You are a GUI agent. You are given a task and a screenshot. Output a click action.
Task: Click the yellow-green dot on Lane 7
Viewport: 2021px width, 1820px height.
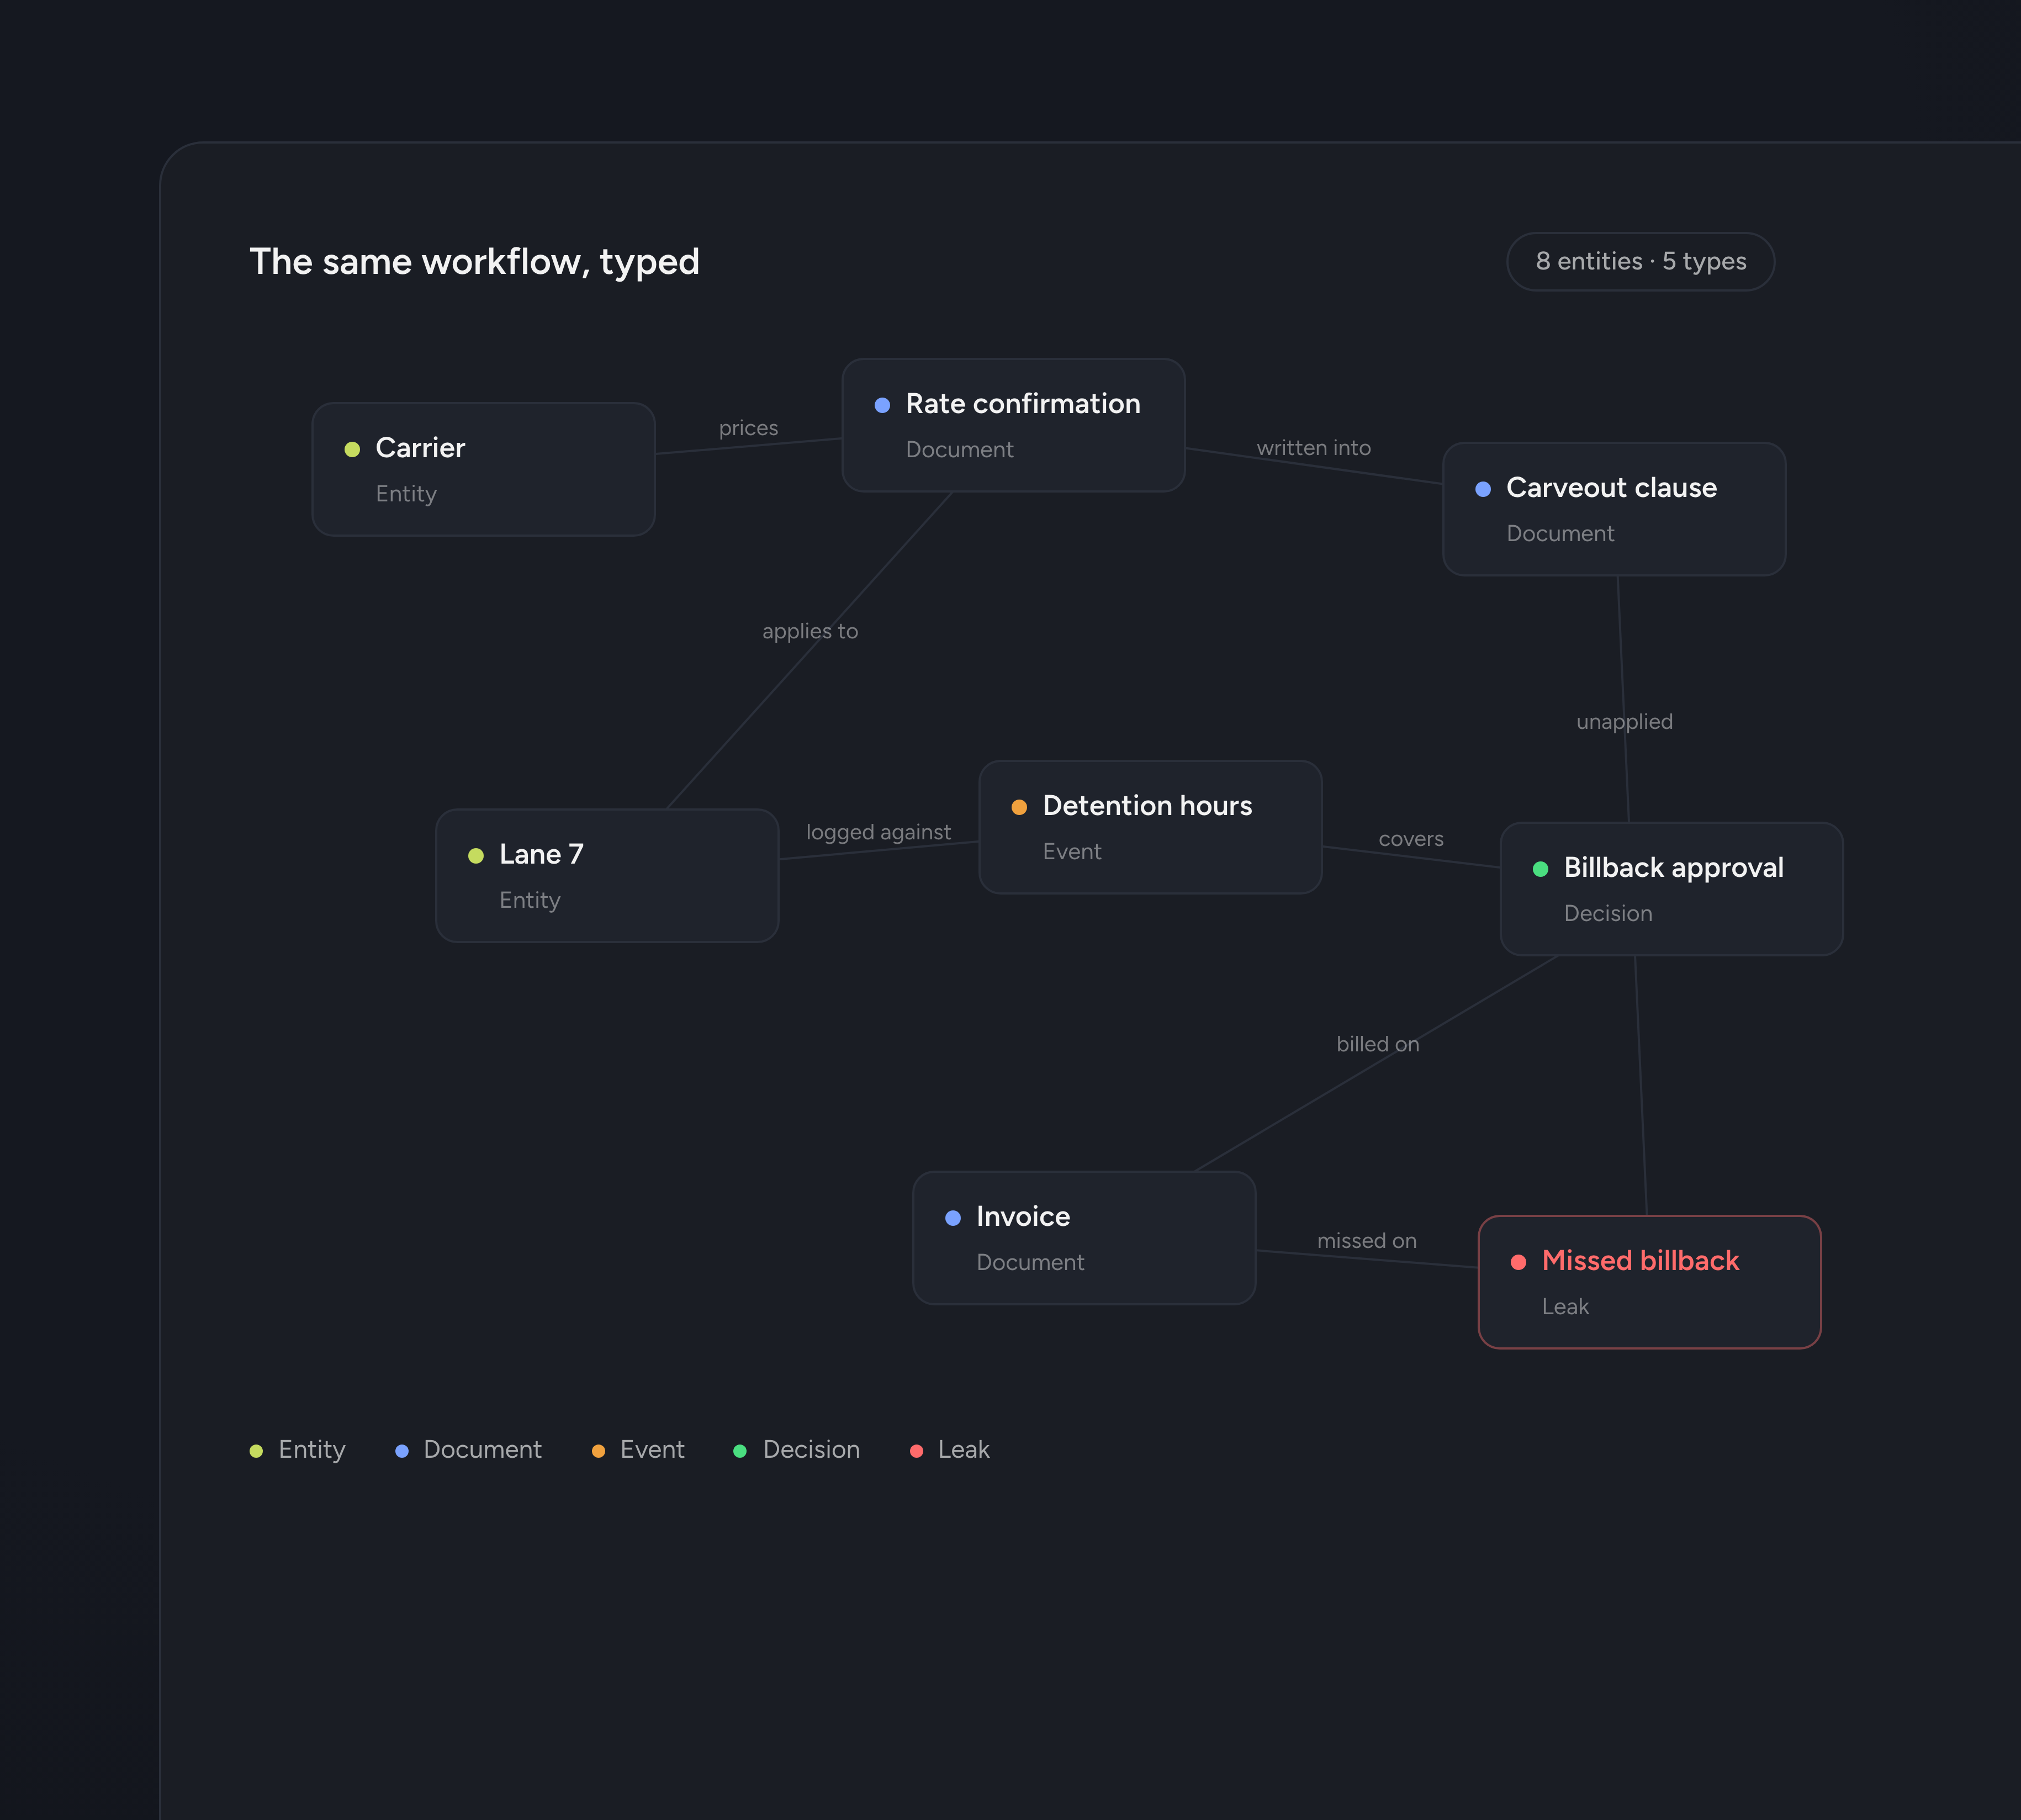pyautogui.click(x=476, y=855)
